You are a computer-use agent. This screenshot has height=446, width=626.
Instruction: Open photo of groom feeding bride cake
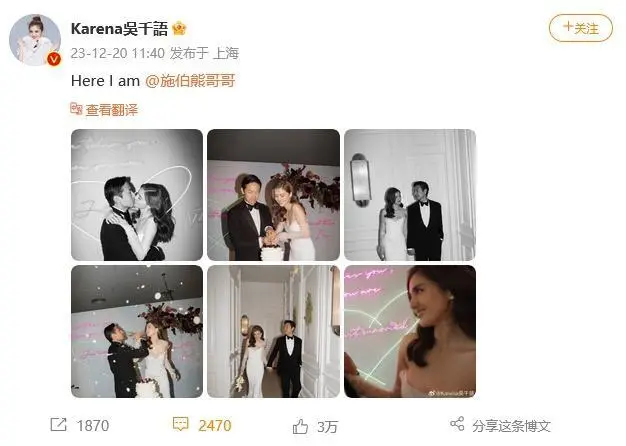tap(137, 331)
